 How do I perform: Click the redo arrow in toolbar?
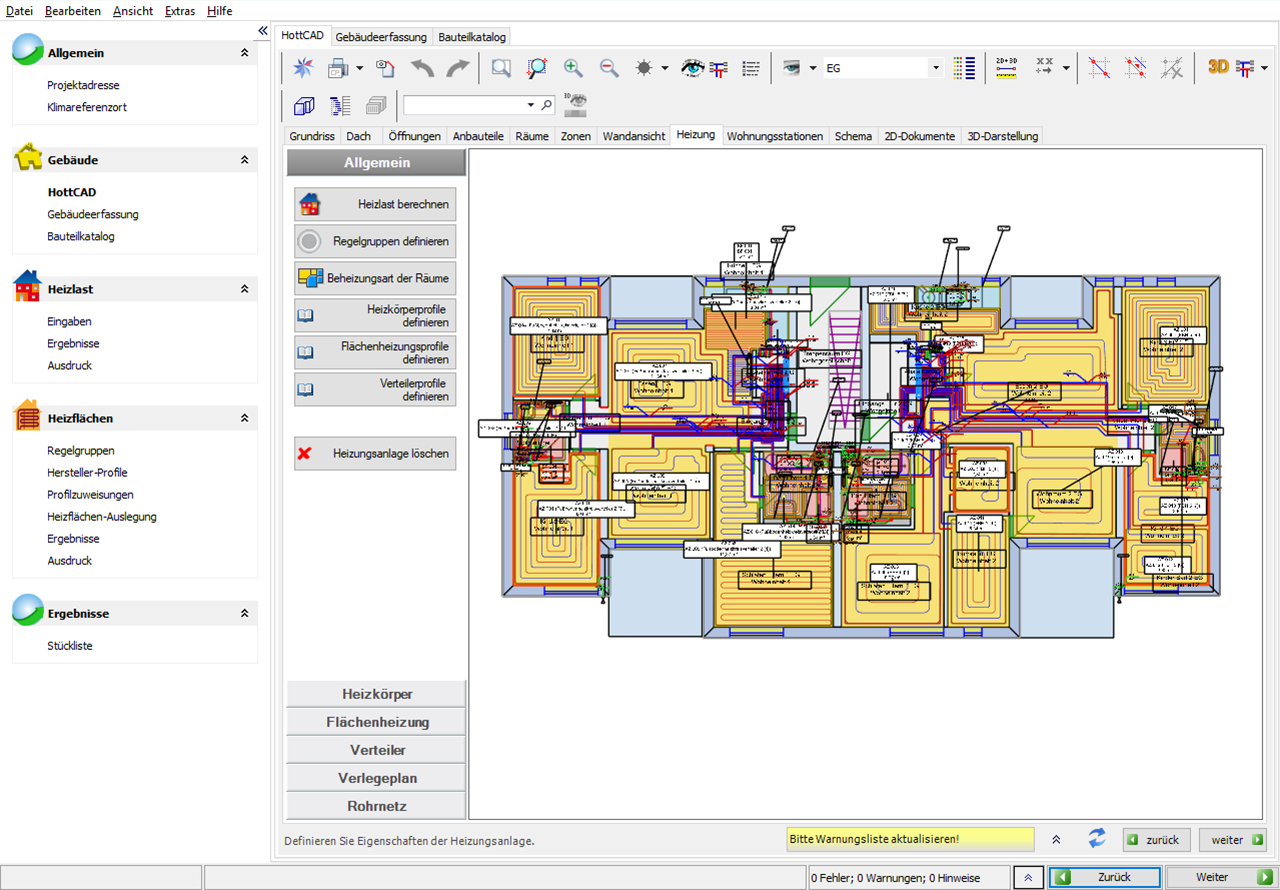coord(458,68)
